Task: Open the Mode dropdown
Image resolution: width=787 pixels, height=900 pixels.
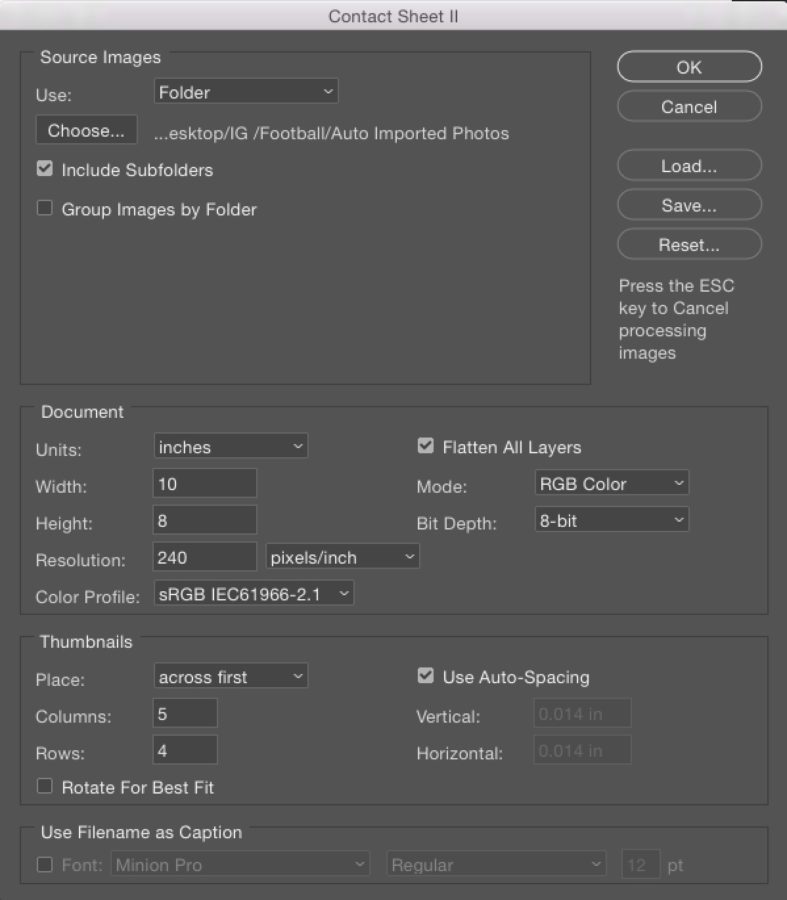Action: [x=610, y=483]
